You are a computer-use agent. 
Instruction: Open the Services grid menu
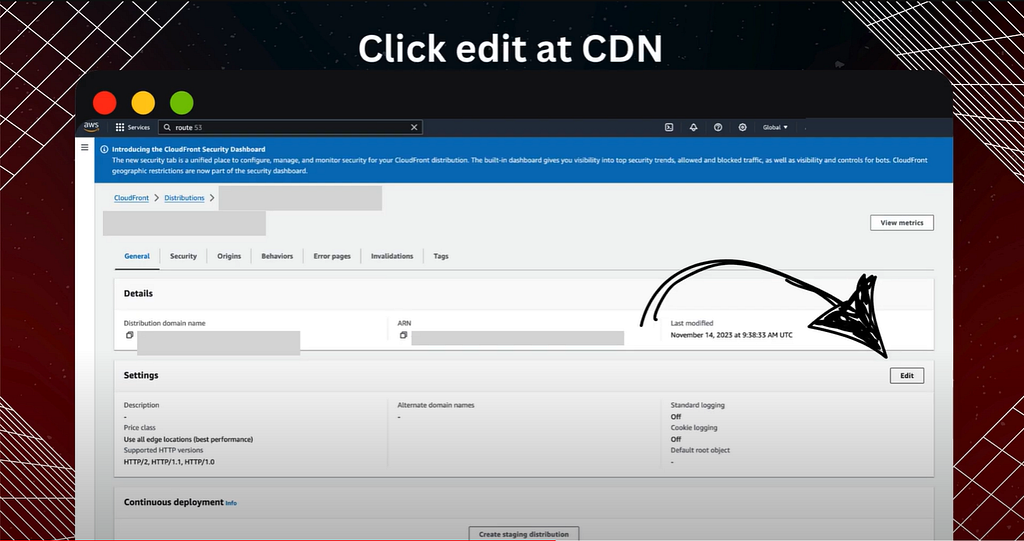click(133, 127)
